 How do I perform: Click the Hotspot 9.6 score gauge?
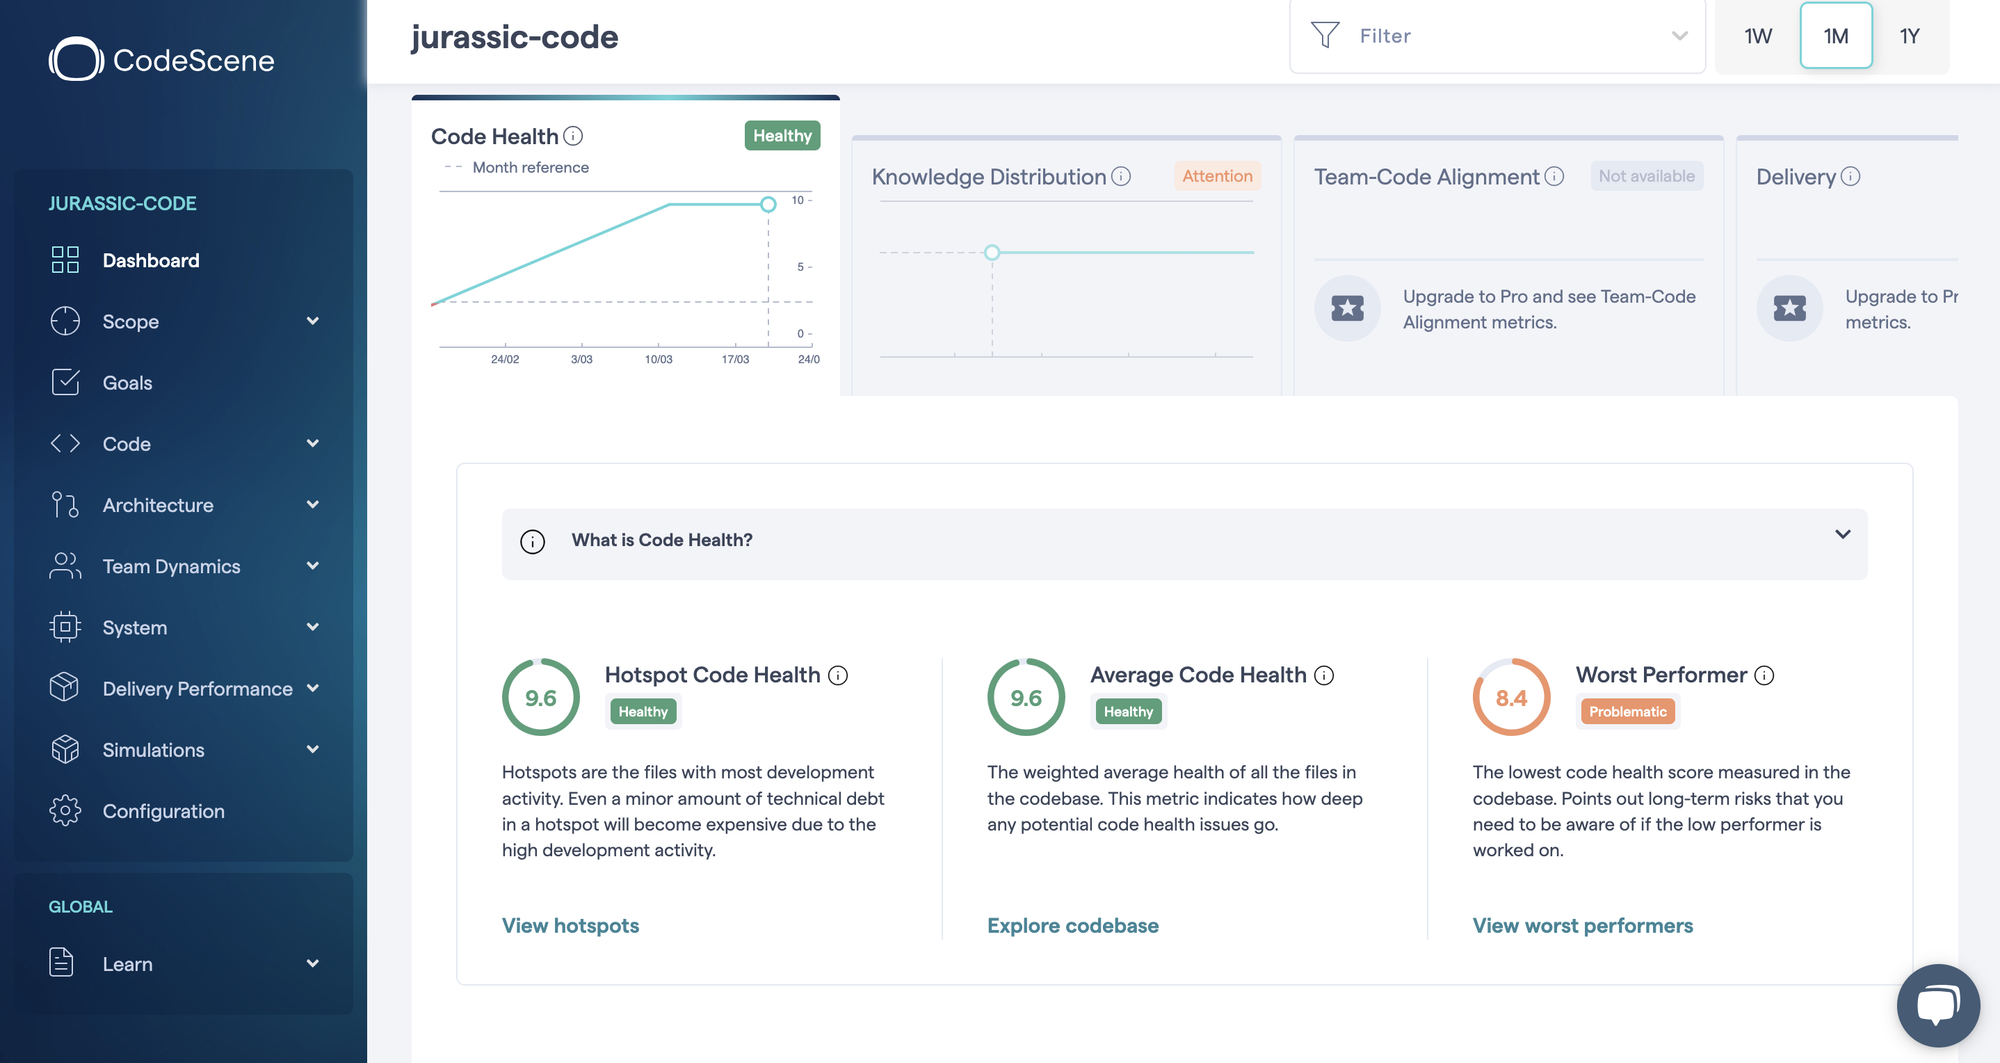541,697
